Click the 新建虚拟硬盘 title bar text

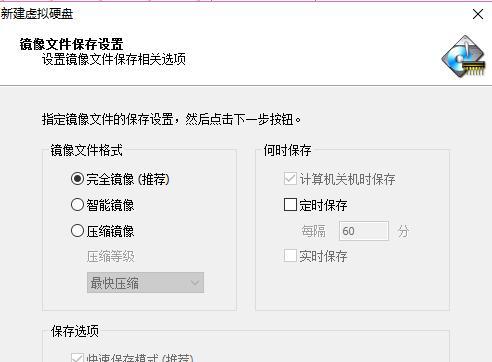click(x=37, y=14)
